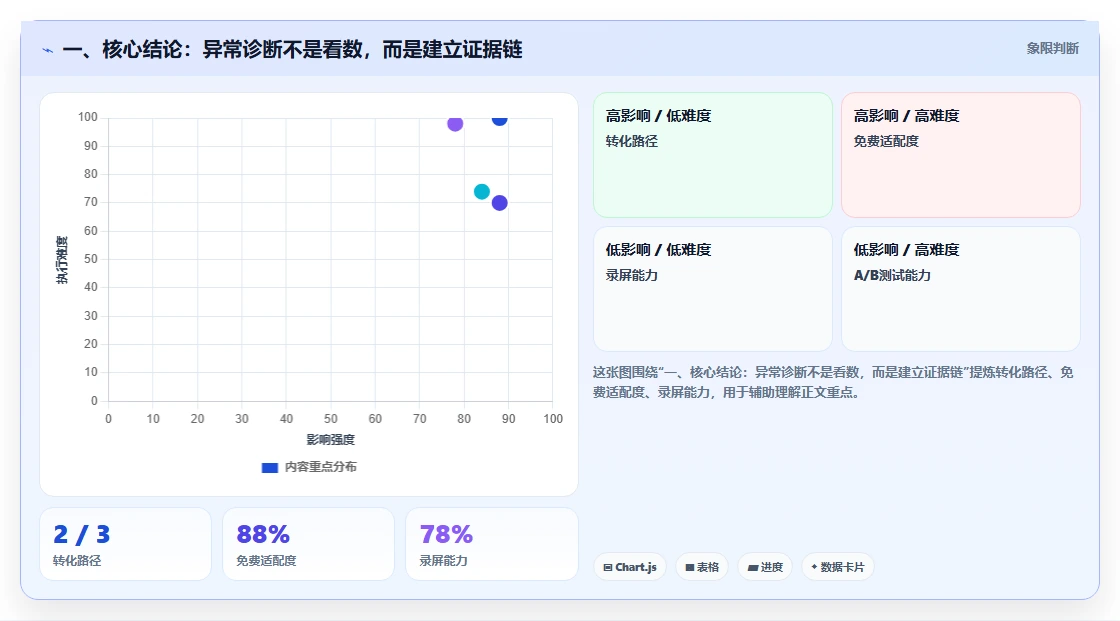Click the description paragraph starting 这张图围绕
1120x621 pixels.
(x=833, y=382)
